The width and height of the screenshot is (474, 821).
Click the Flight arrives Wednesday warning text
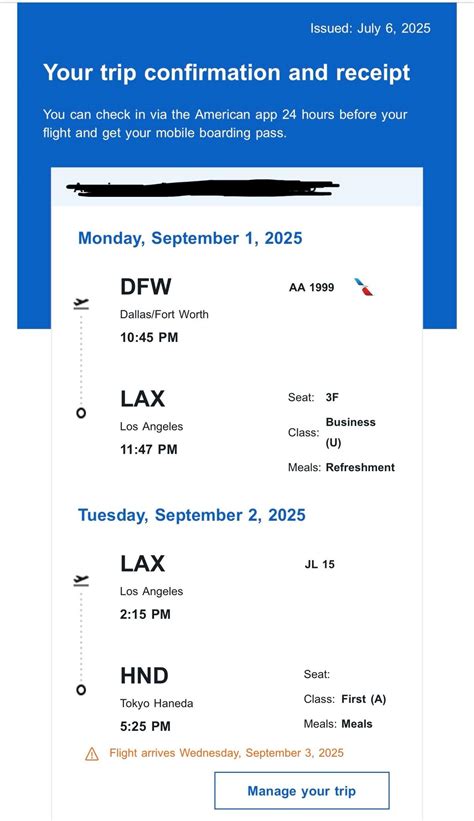click(x=227, y=753)
